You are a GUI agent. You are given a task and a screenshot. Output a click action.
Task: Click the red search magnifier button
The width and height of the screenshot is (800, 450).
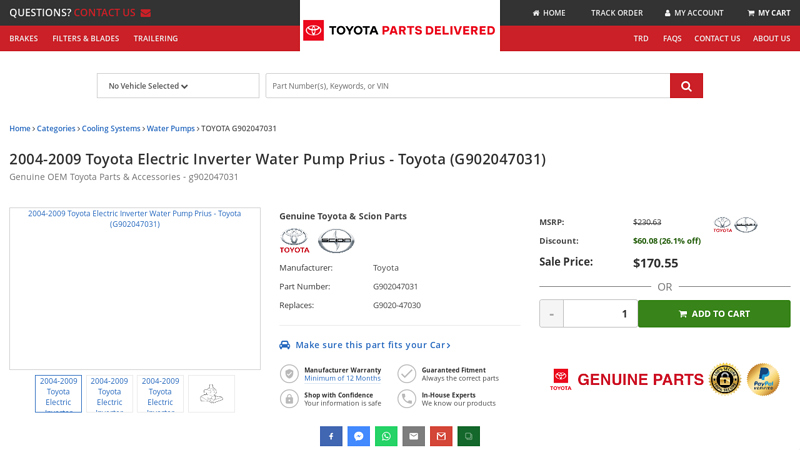pyautogui.click(x=686, y=86)
